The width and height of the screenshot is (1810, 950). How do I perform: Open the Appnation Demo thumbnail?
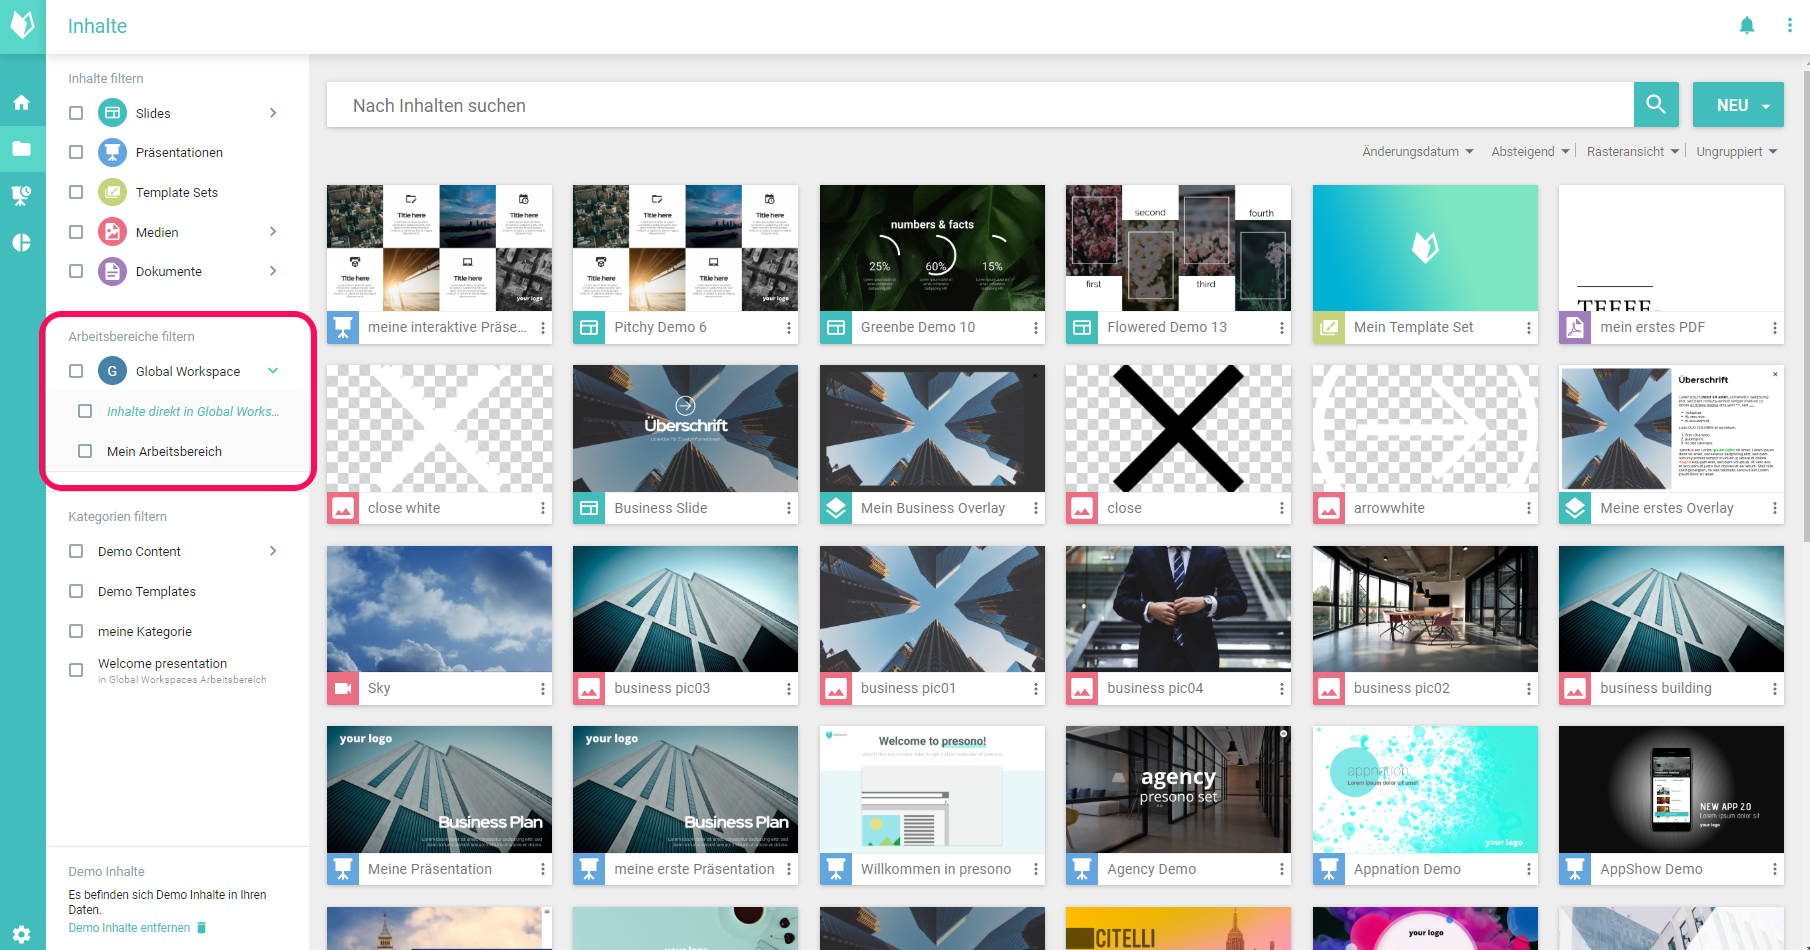[1425, 789]
